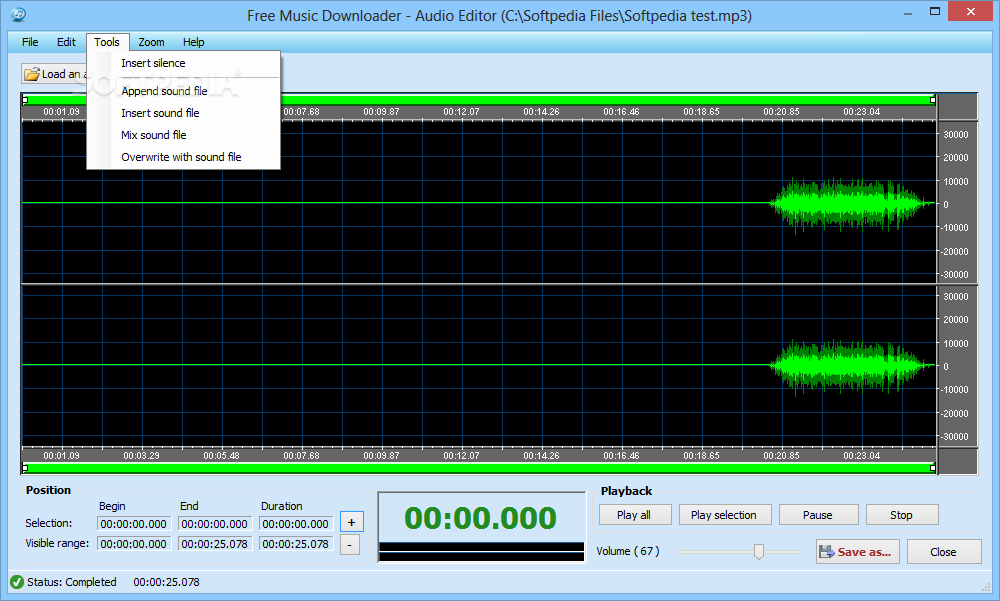Screen dimensions: 1000x601
Task: Choose Insert silence from Tools menu
Action: (184, 63)
